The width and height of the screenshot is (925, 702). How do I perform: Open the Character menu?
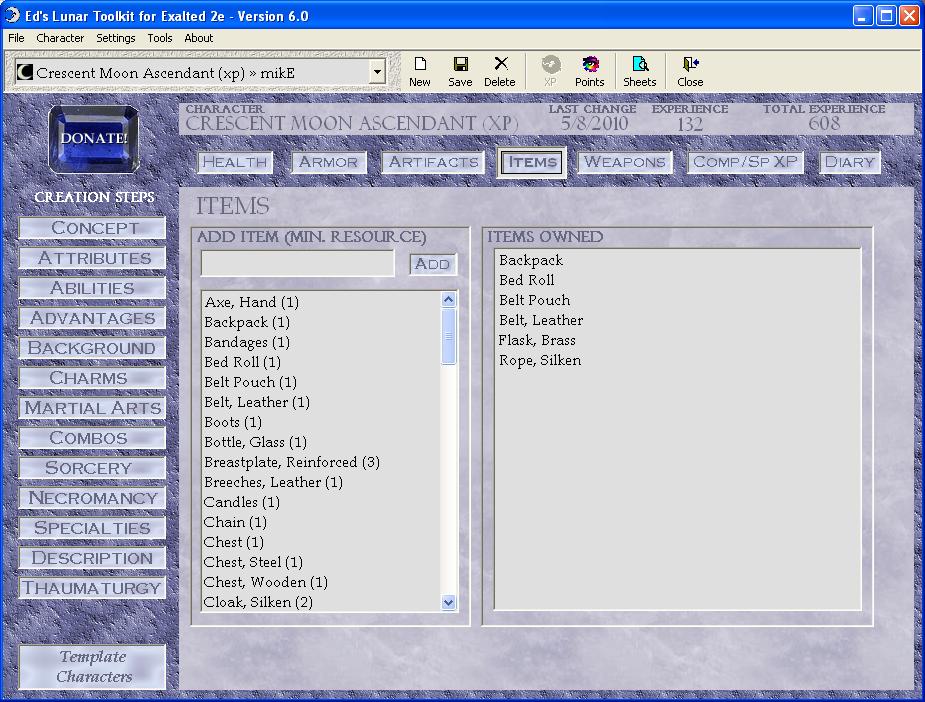[x=60, y=38]
